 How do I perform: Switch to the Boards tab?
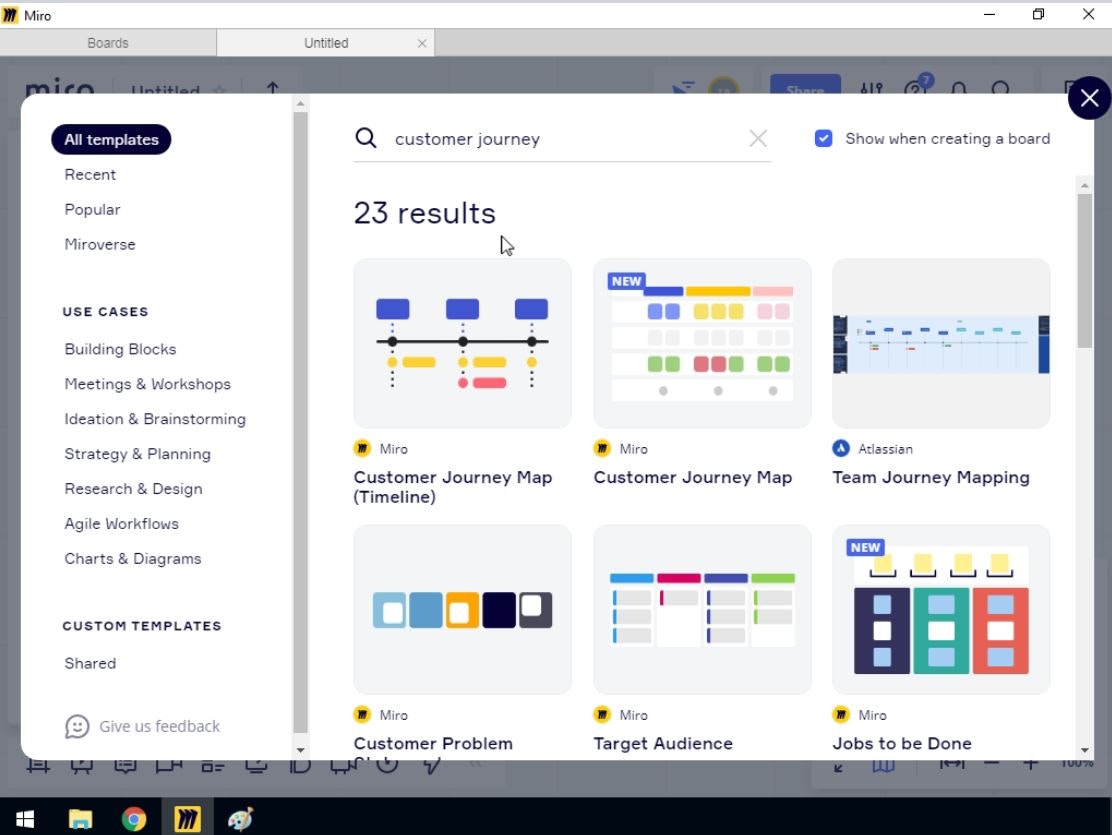tap(108, 43)
